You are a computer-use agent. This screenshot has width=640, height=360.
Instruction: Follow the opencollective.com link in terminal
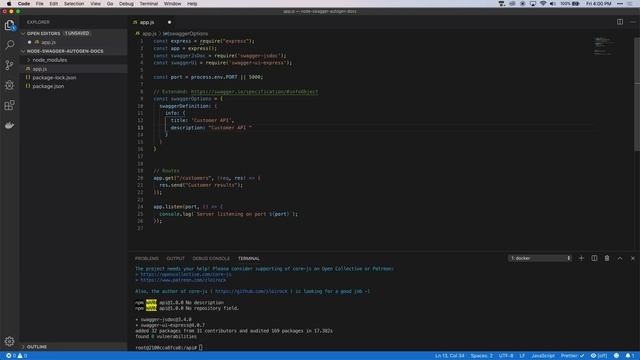186,275
